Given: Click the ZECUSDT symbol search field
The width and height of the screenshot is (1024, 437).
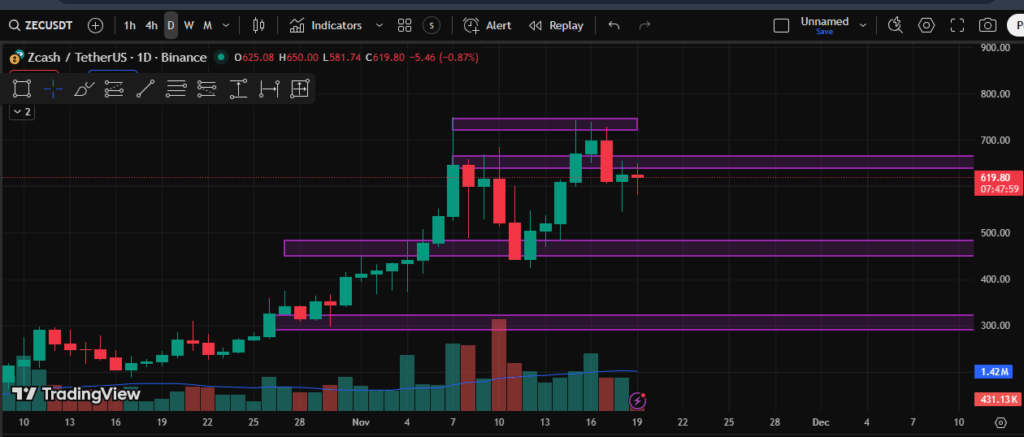Looking at the screenshot, I should click(43, 25).
